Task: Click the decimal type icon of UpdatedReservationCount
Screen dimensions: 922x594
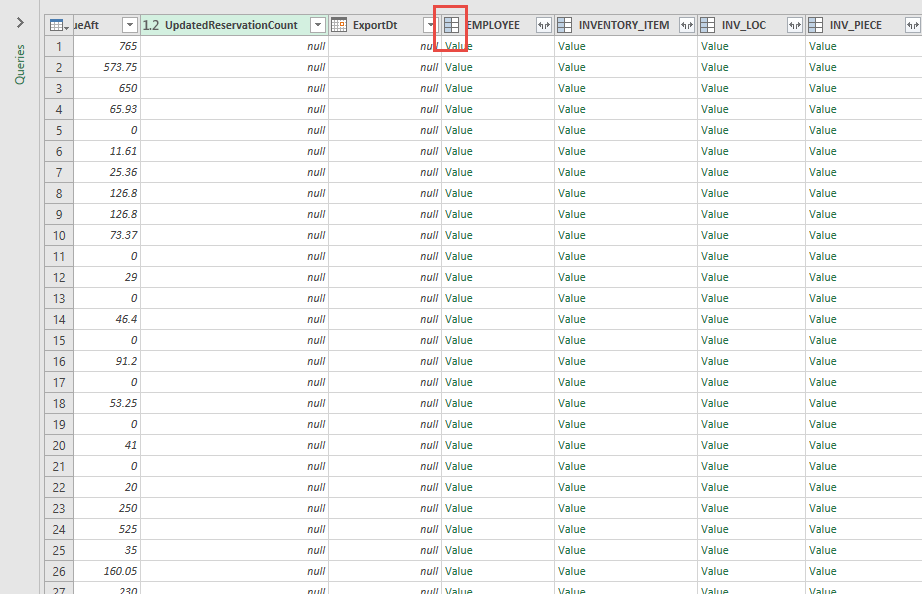Action: pos(151,25)
